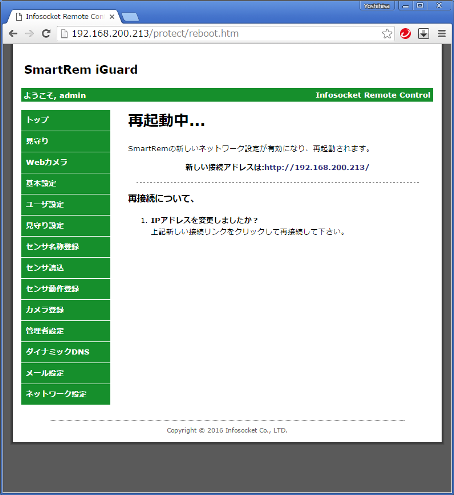This screenshot has height=495, width=454.
Task: Open the red Trend Micro extension icon
Action: 405,34
